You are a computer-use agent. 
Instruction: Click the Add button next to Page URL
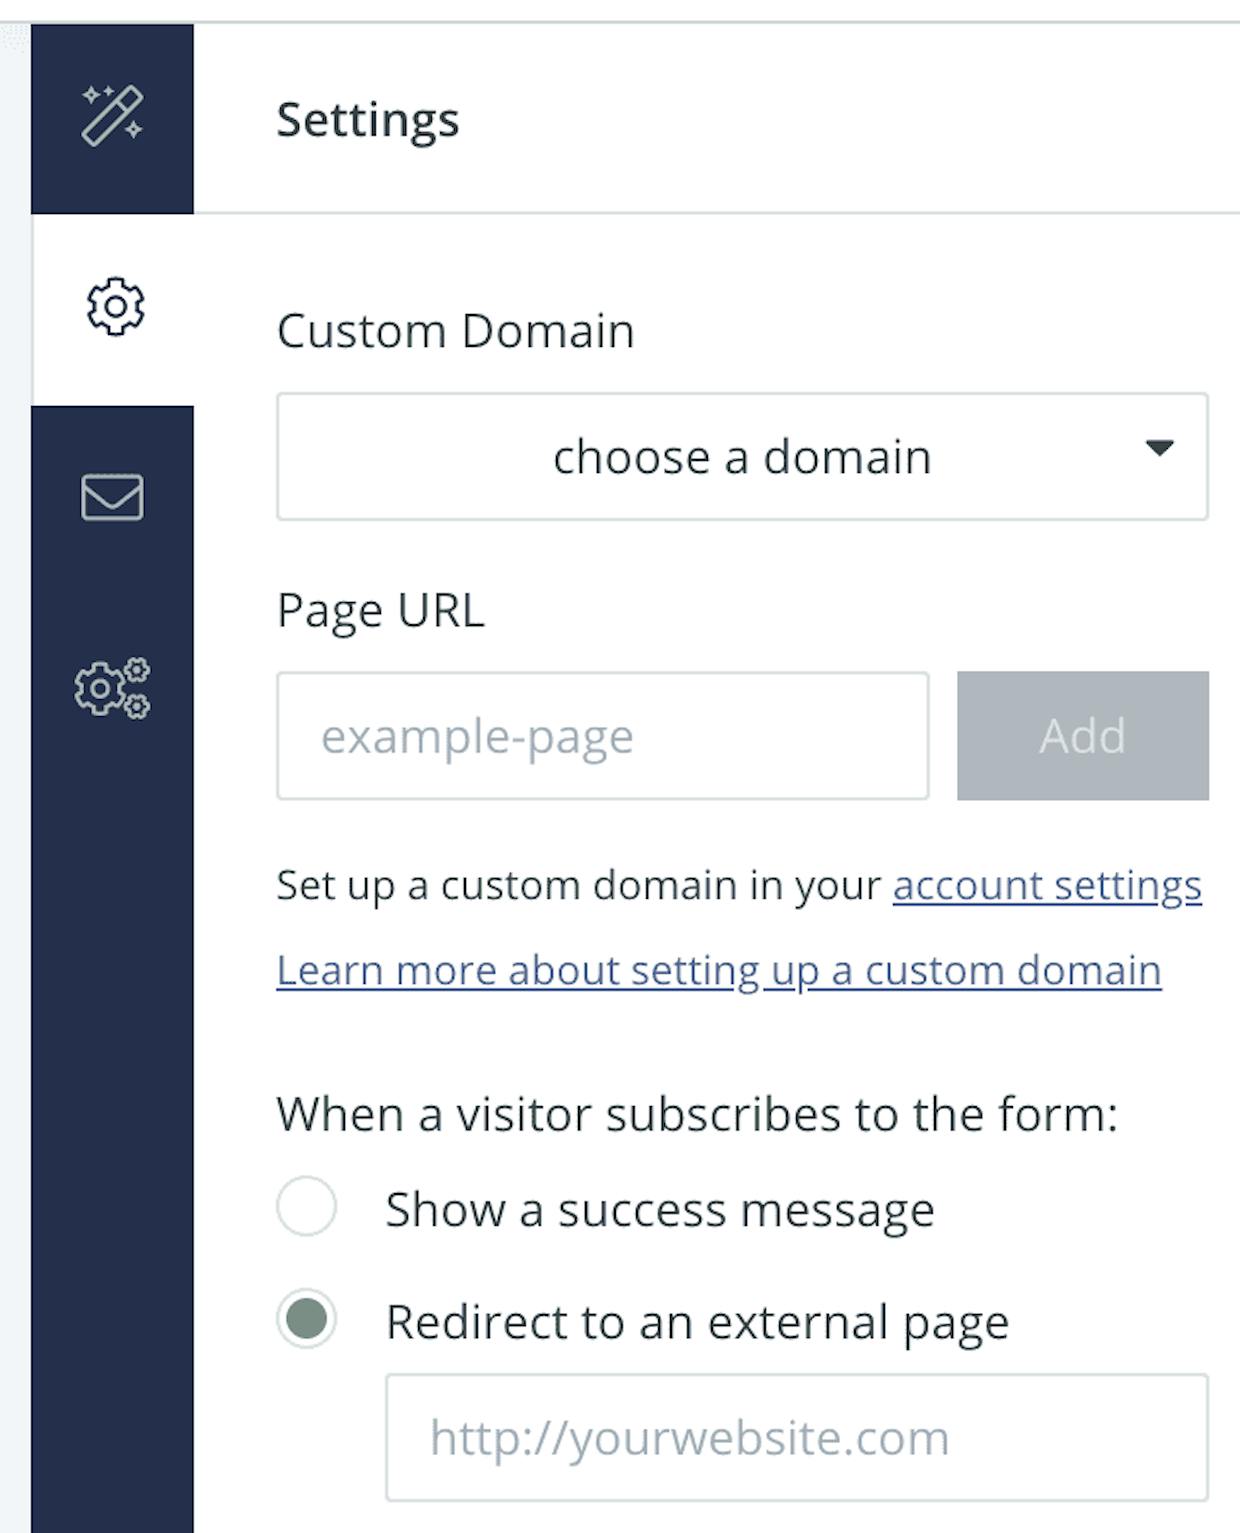tap(1083, 736)
